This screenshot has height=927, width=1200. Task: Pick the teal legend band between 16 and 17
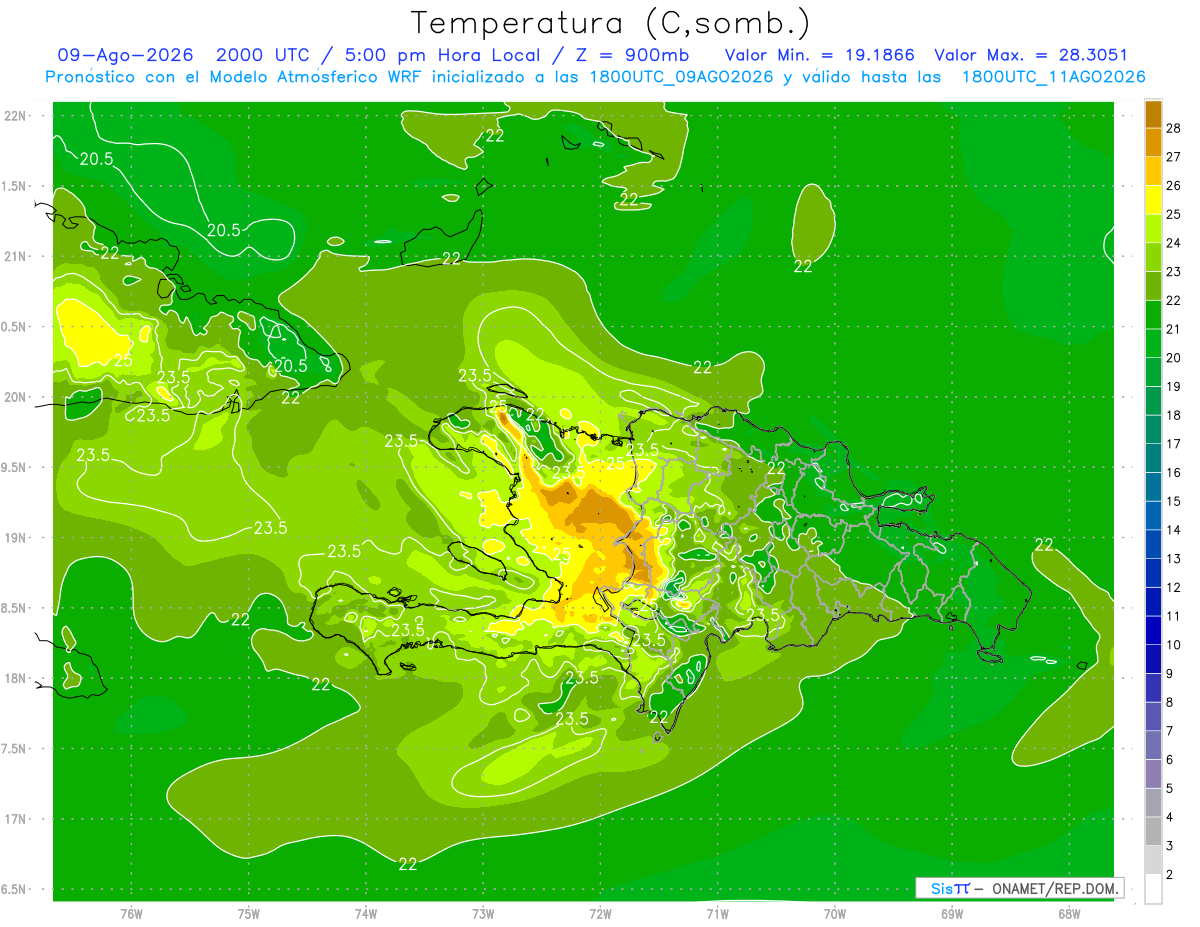[1153, 458]
